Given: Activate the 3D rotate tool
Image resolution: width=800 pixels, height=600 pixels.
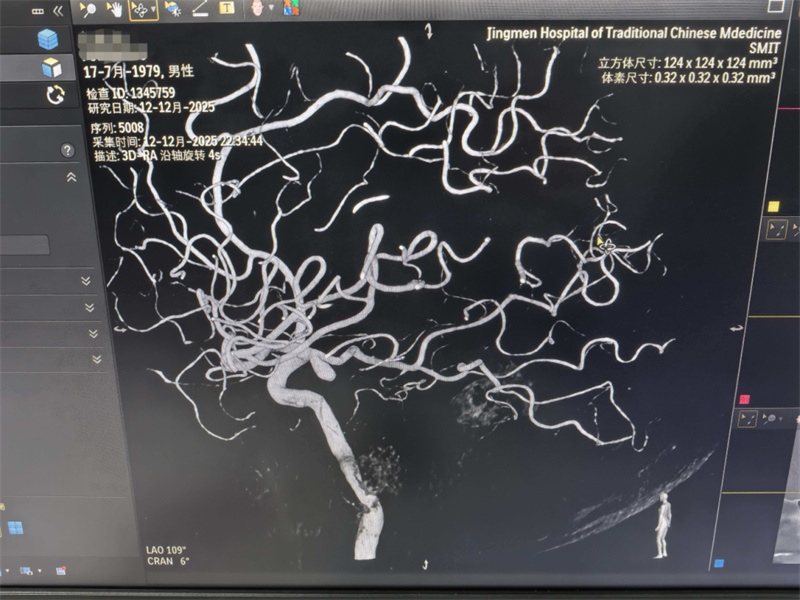Looking at the screenshot, I should [x=140, y=9].
